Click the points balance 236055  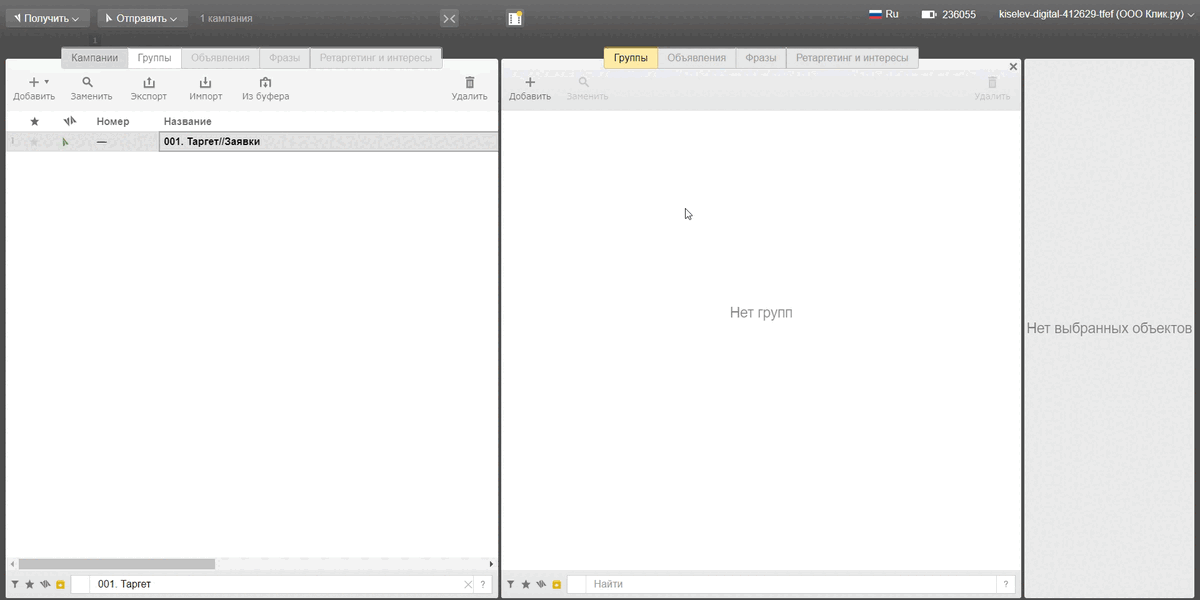tap(949, 15)
